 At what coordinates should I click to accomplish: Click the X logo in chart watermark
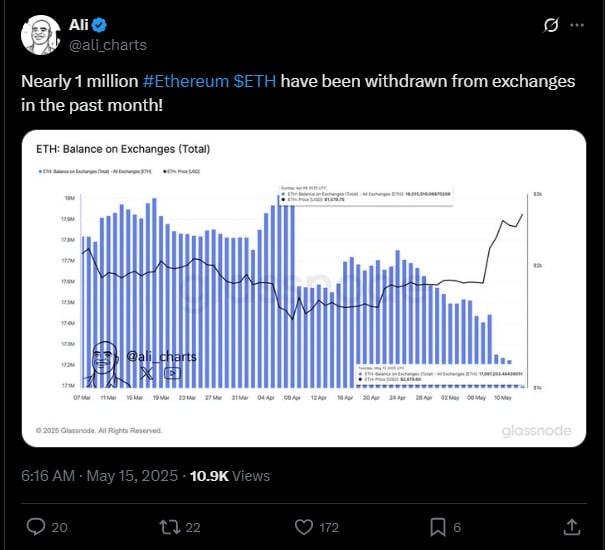coord(147,373)
